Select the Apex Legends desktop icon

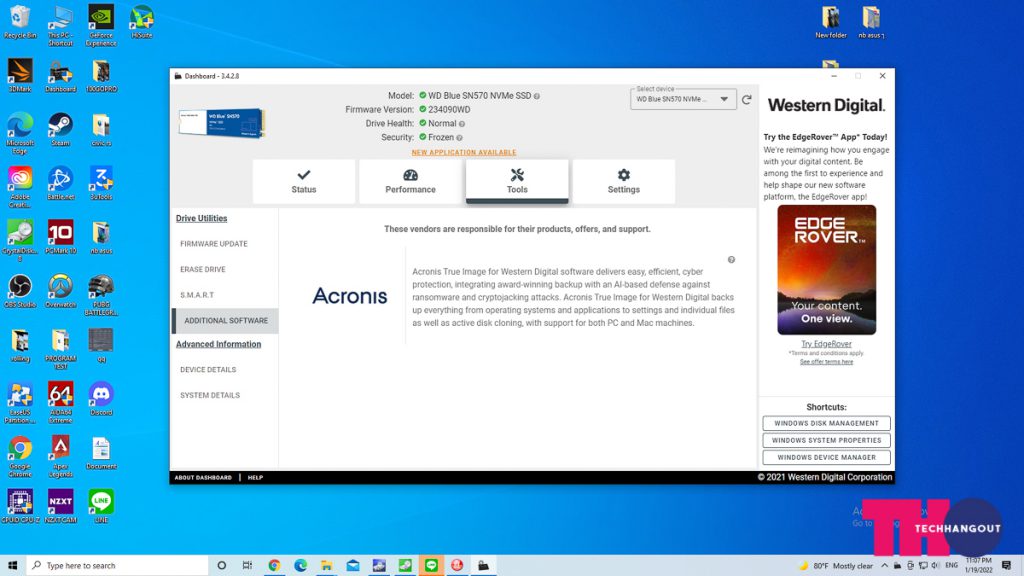pos(60,456)
